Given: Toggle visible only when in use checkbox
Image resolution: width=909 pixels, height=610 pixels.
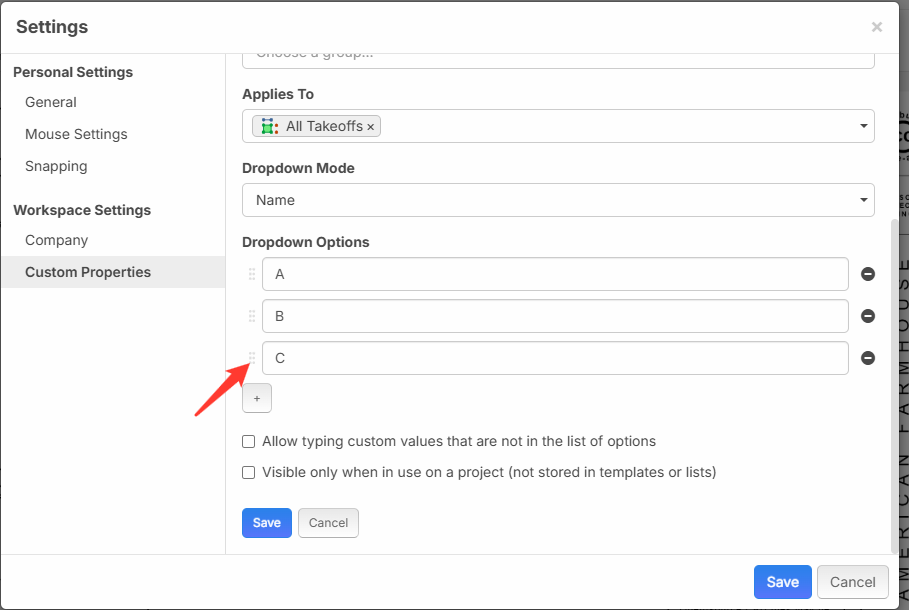Looking at the screenshot, I should [x=248, y=472].
